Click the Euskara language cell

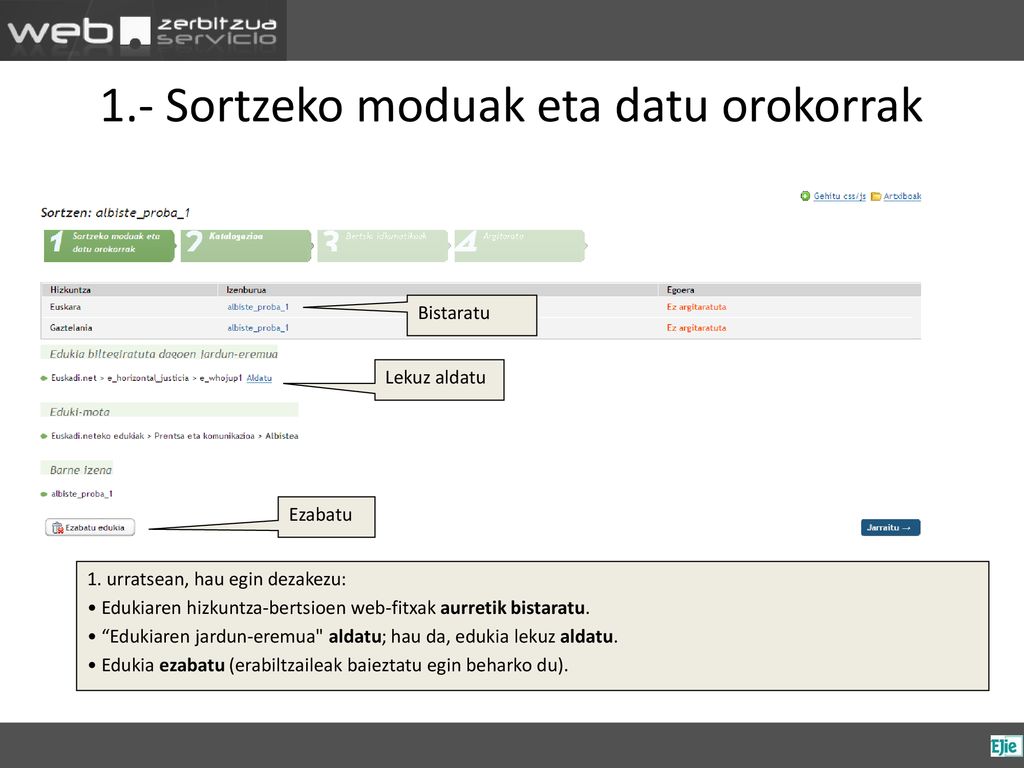tap(65, 307)
